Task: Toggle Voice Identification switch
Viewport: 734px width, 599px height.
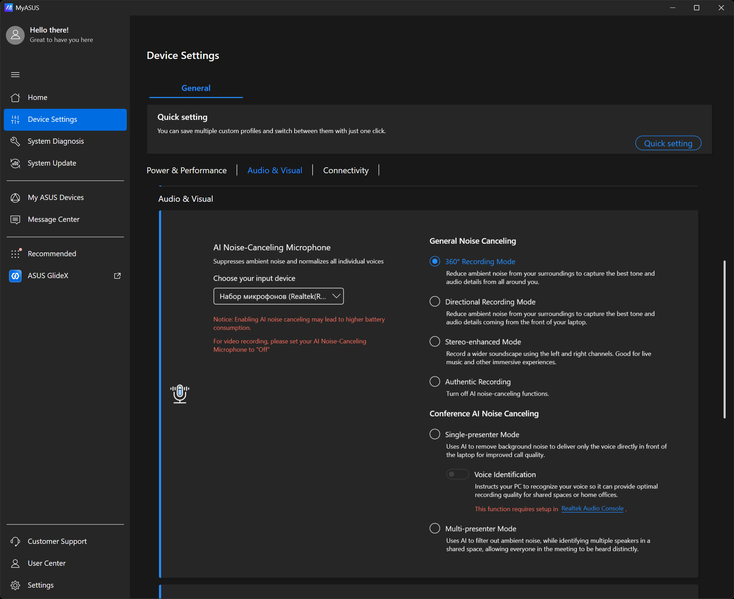Action: point(457,475)
